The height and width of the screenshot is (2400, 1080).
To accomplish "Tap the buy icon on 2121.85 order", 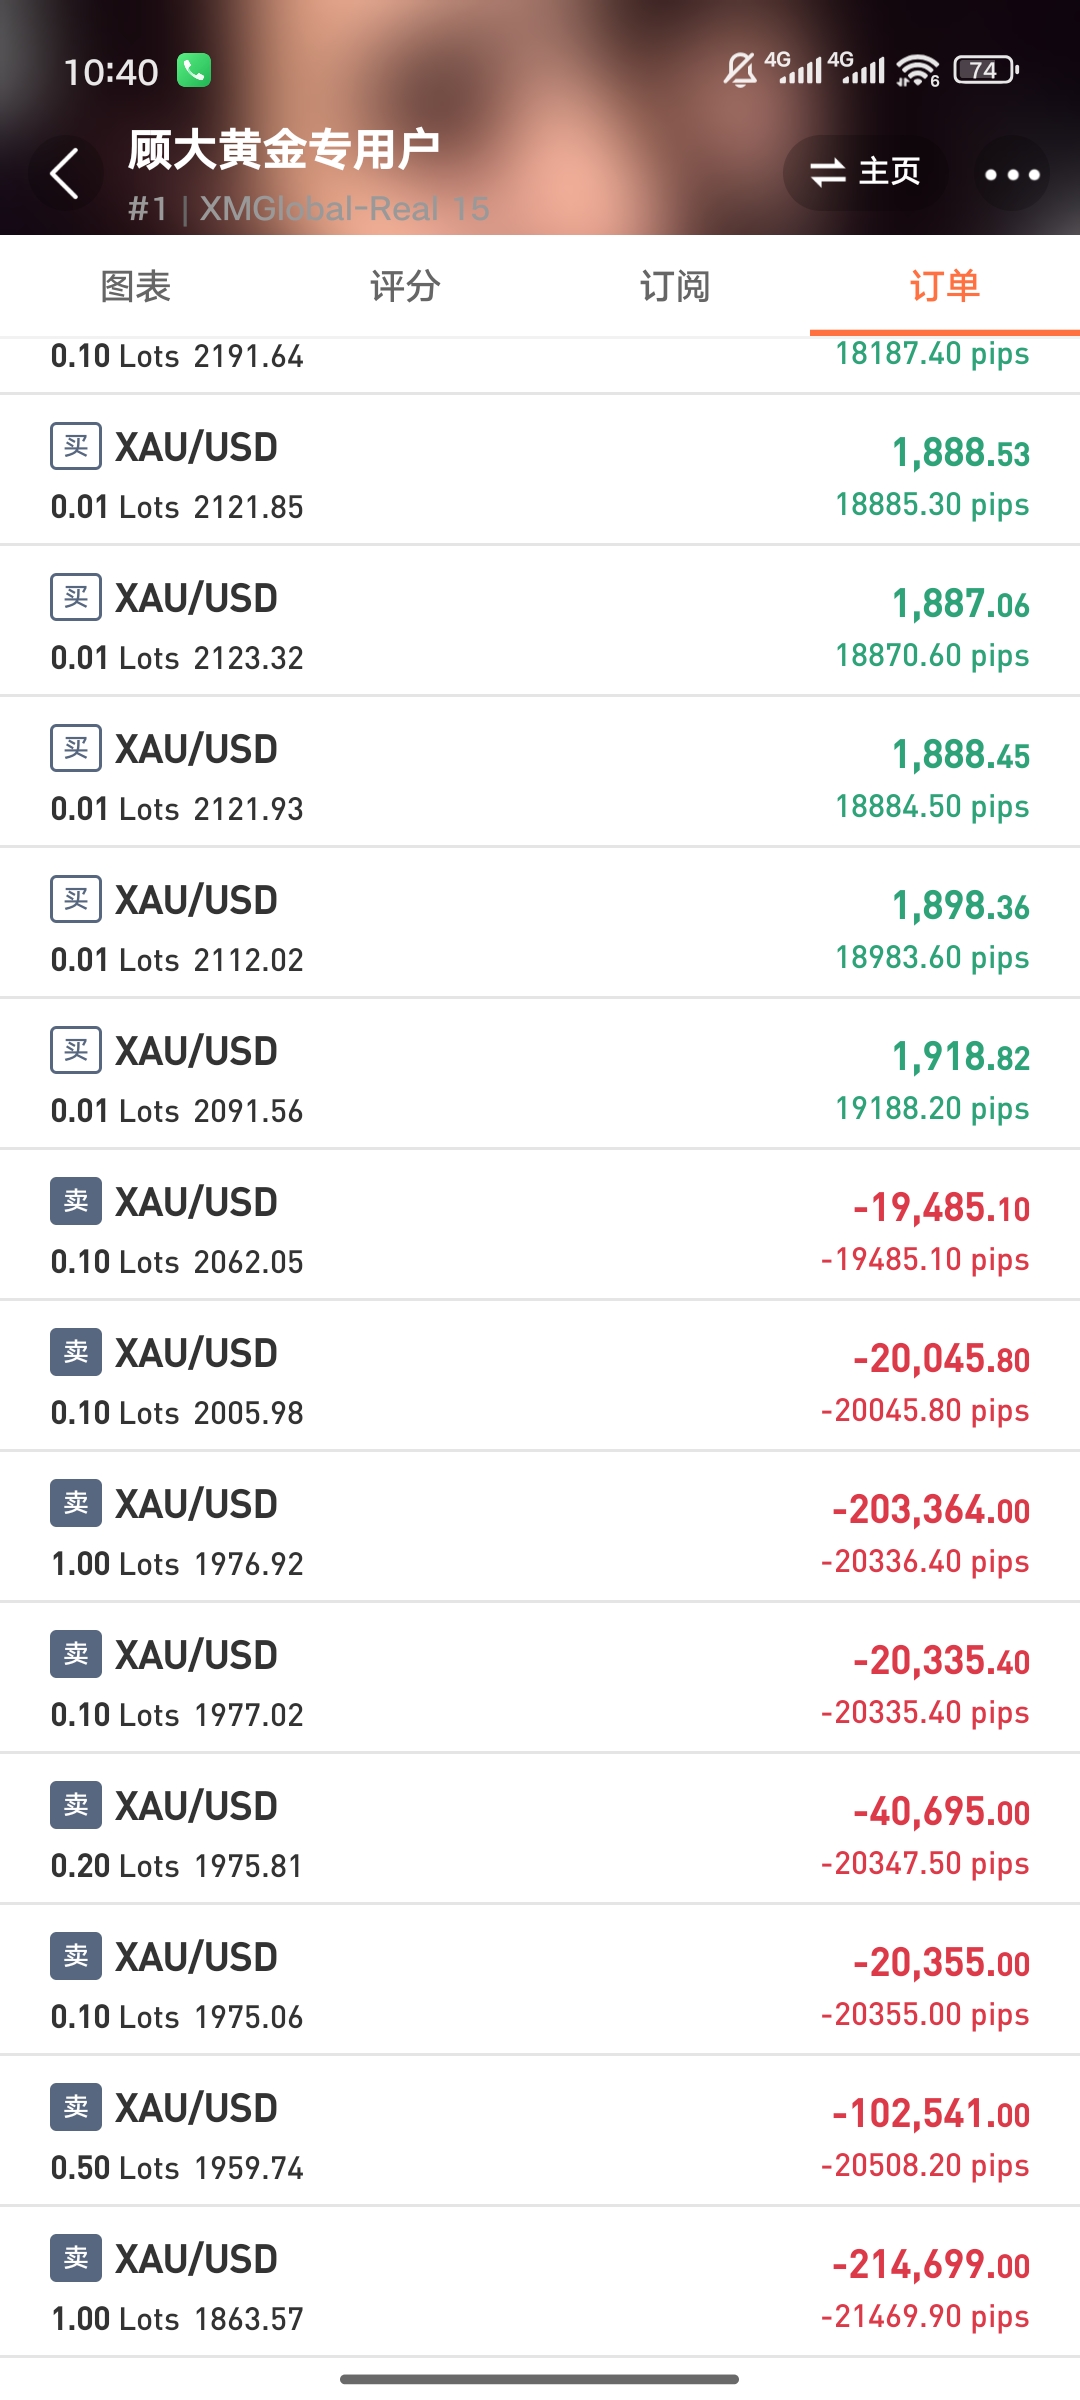I will click(76, 447).
